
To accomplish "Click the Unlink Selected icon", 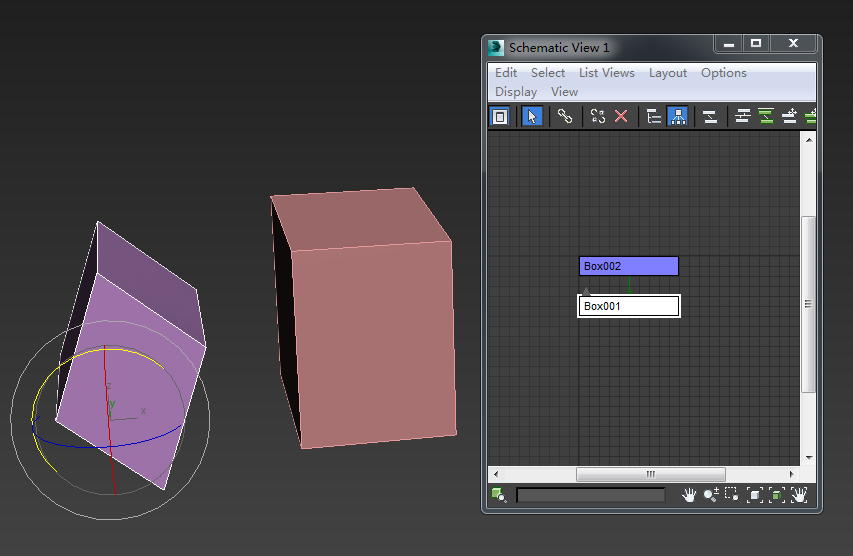I will [x=597, y=116].
